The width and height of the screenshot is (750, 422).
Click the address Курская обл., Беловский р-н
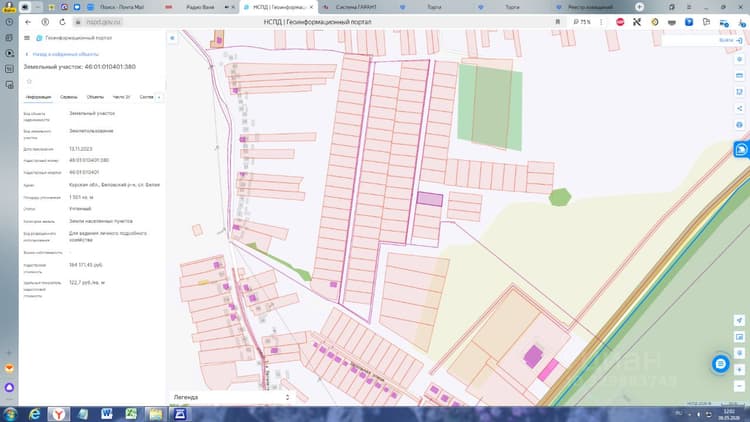[114, 185]
